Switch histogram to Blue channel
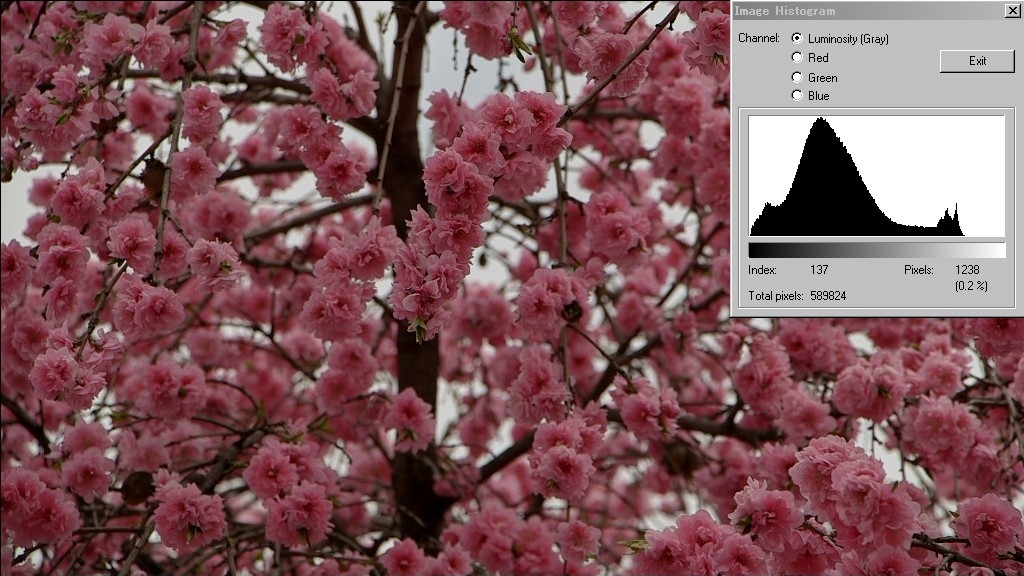This screenshot has height=576, width=1024. point(797,95)
